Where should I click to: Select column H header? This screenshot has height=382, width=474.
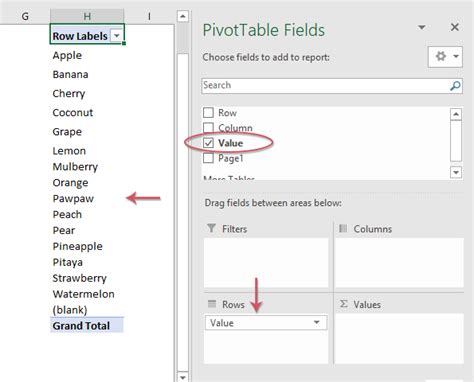click(x=87, y=16)
